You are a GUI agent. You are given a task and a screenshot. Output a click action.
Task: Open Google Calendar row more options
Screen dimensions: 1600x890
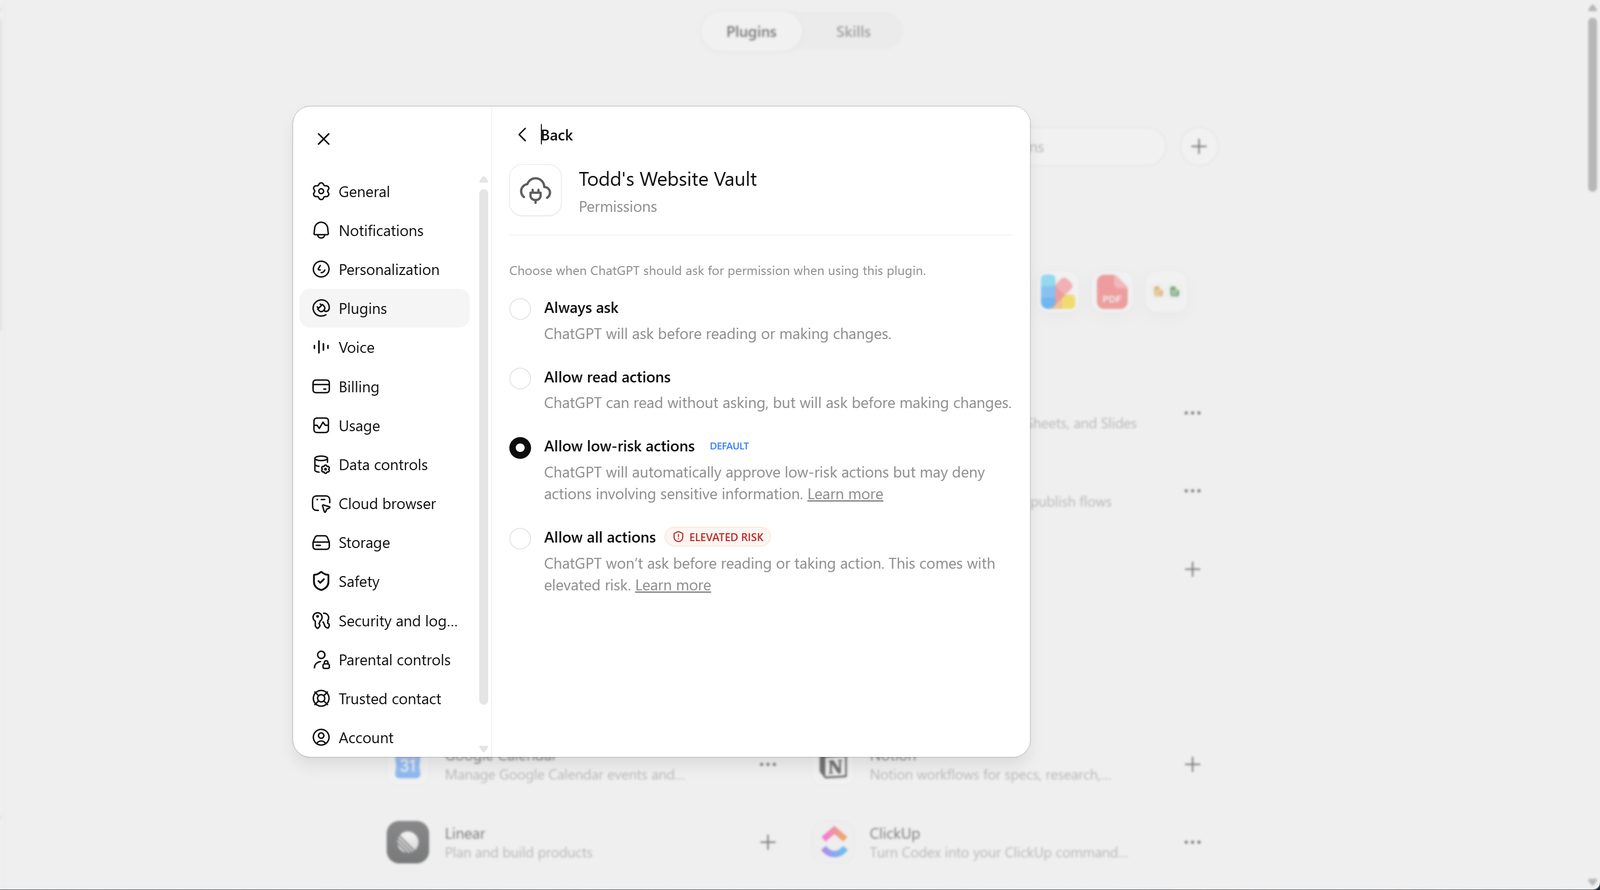tap(768, 764)
